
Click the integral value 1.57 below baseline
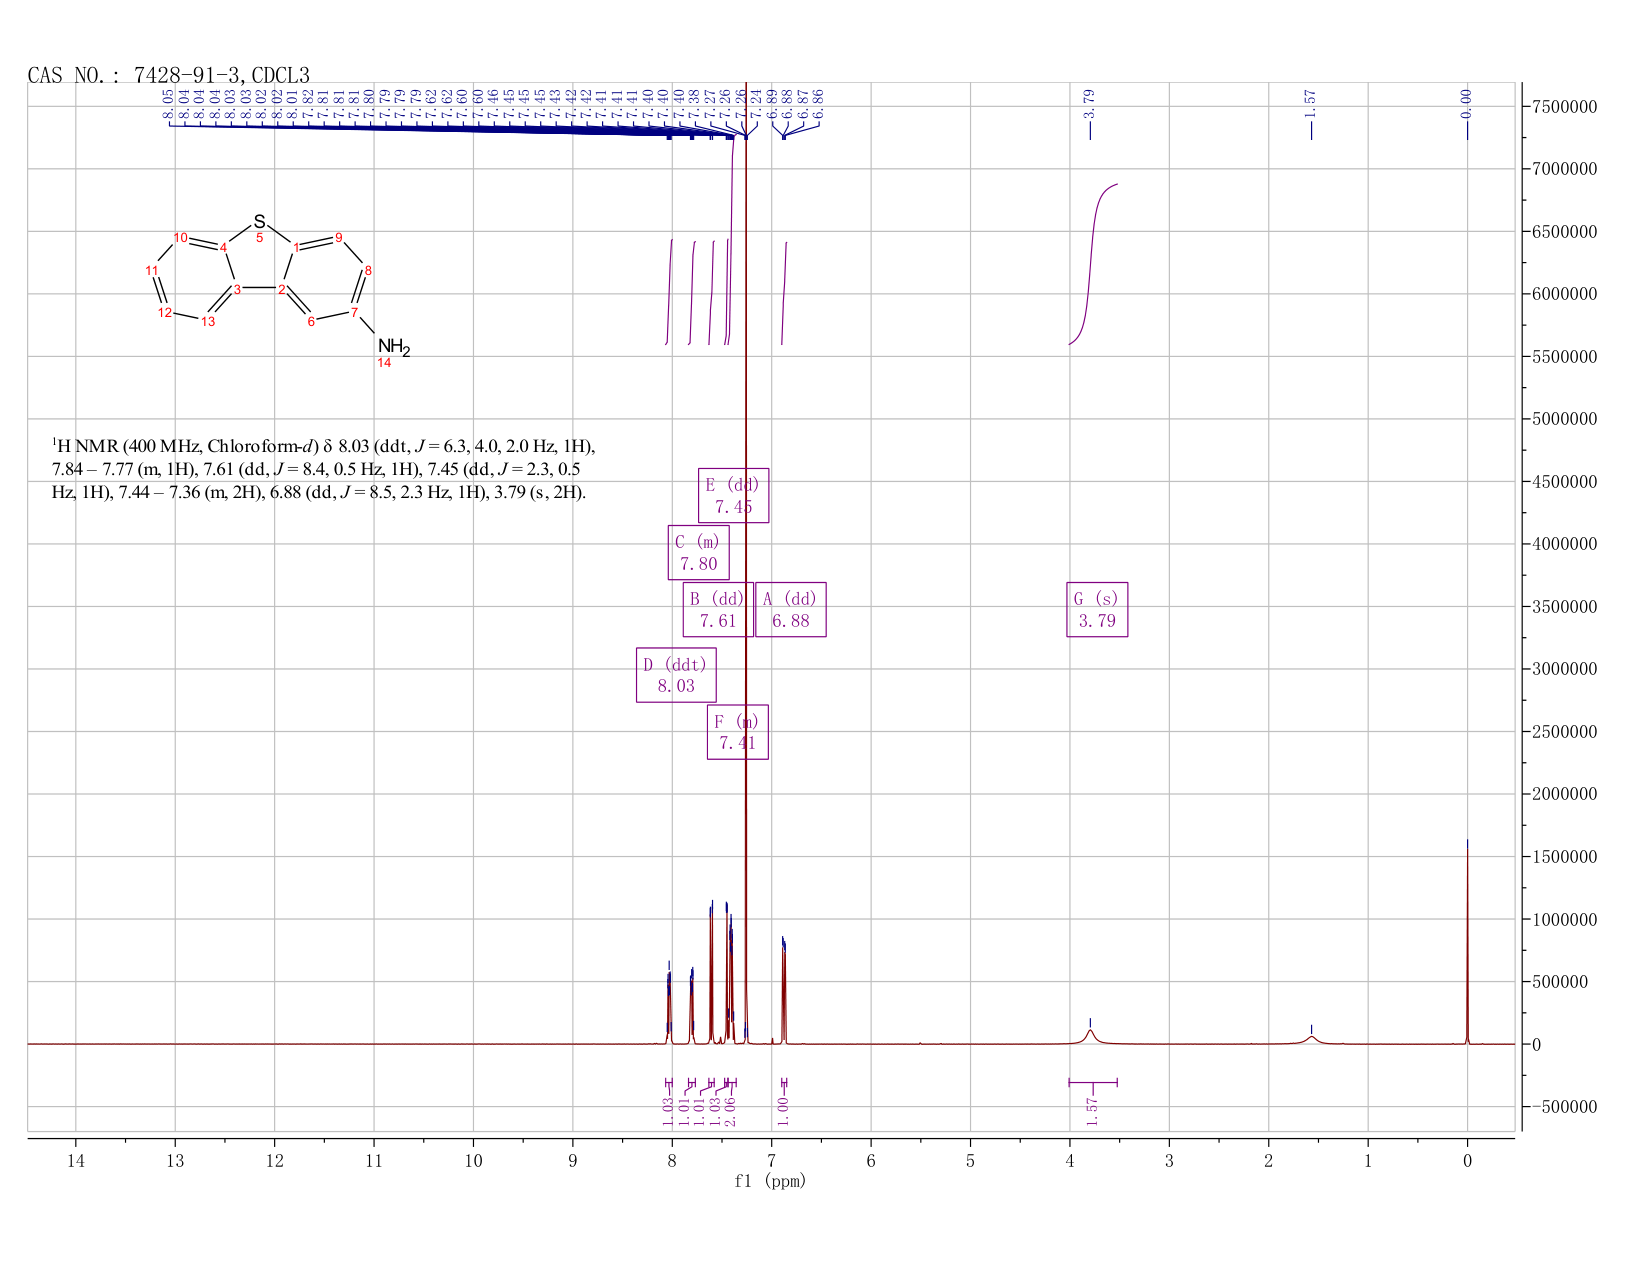click(1092, 1110)
